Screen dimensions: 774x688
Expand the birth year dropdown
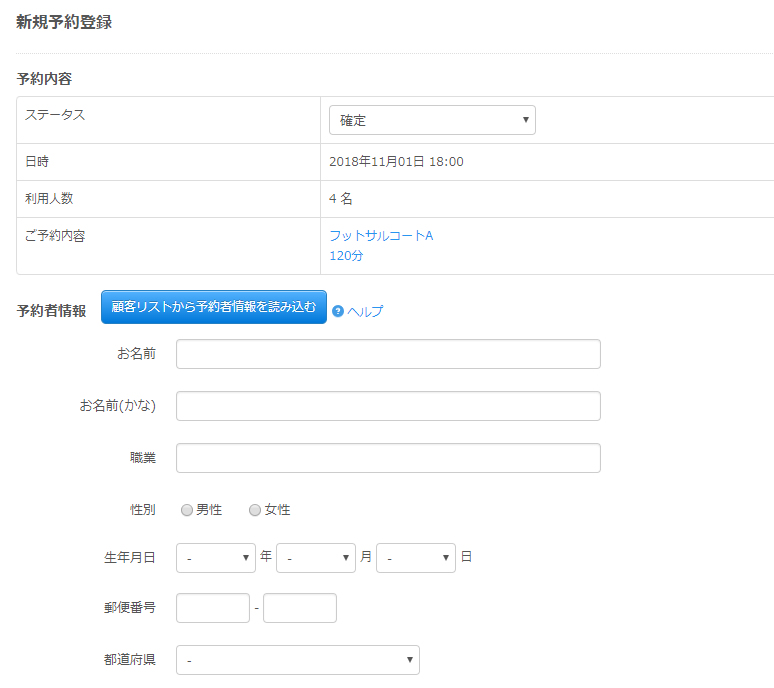pos(216,558)
